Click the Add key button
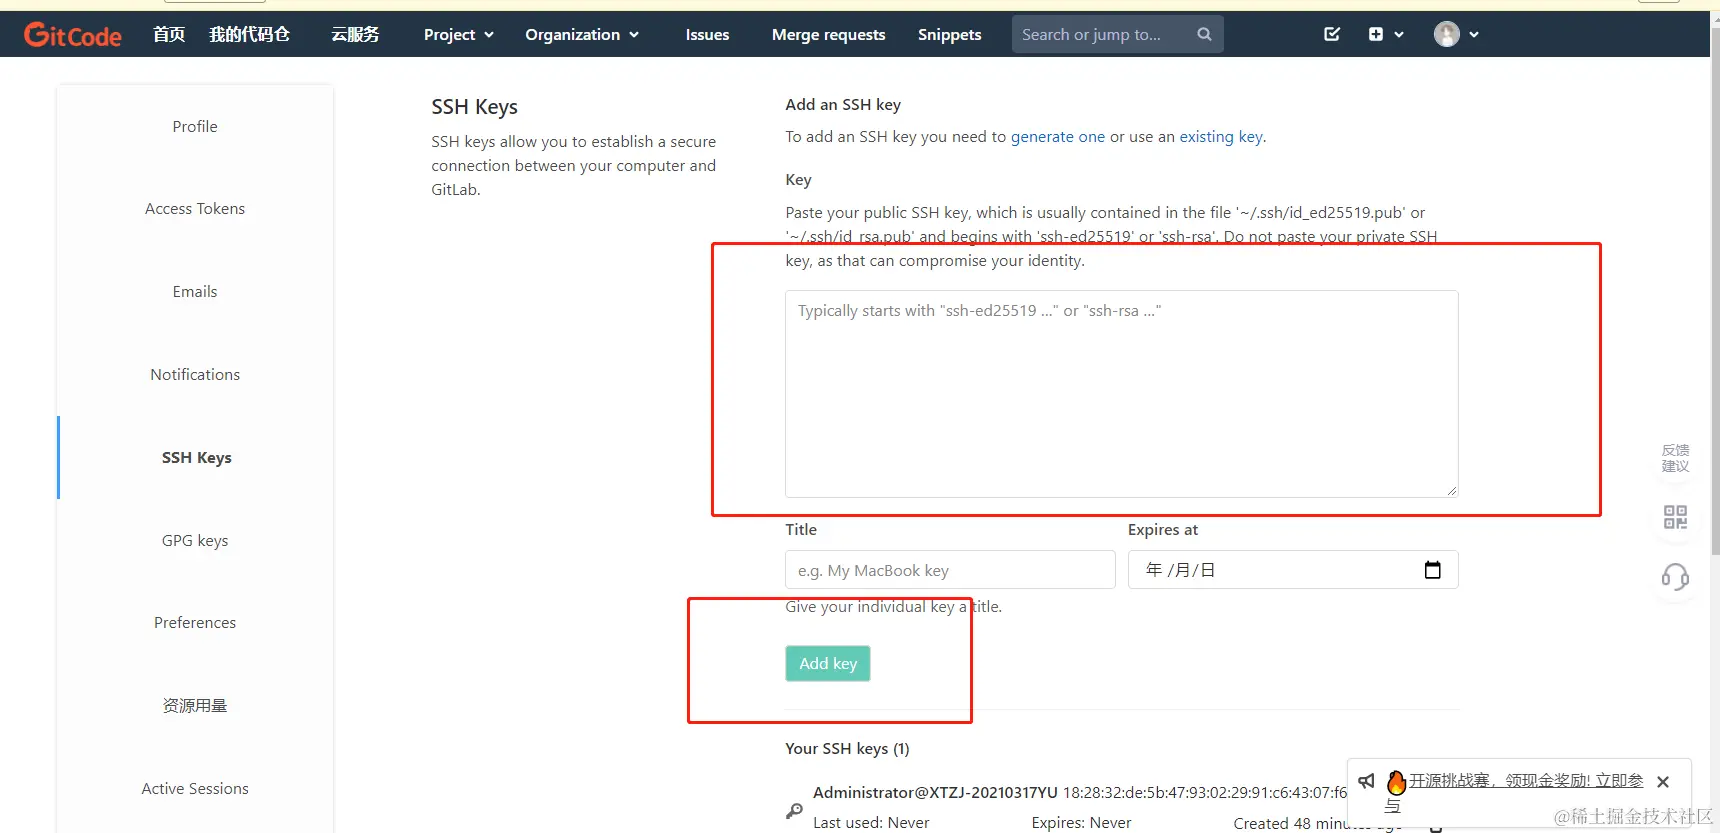This screenshot has width=1720, height=833. click(x=828, y=664)
